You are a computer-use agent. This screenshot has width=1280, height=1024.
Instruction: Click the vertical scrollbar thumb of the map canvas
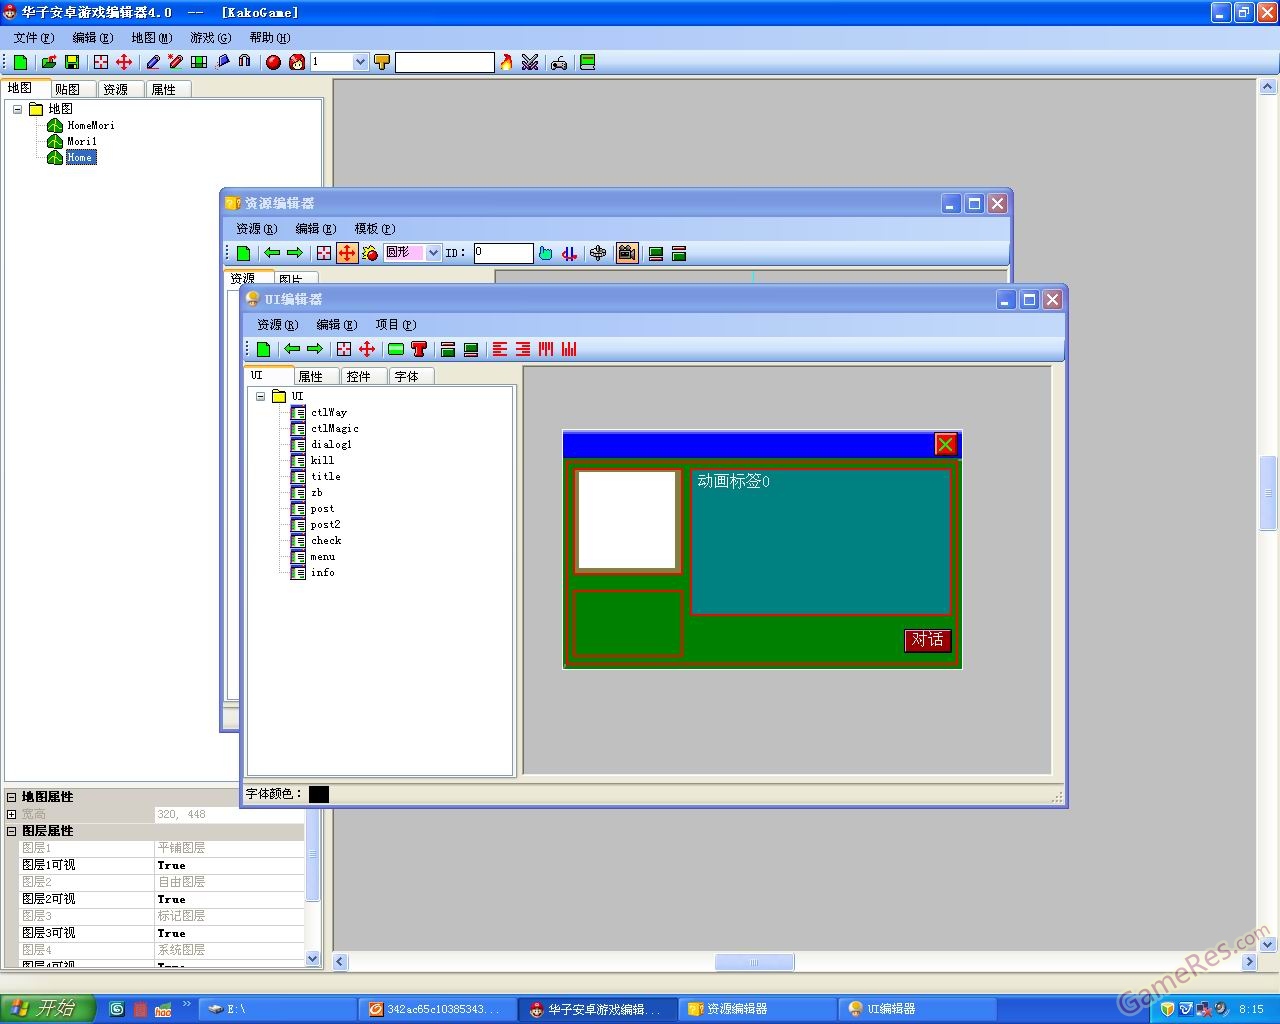click(x=1268, y=495)
